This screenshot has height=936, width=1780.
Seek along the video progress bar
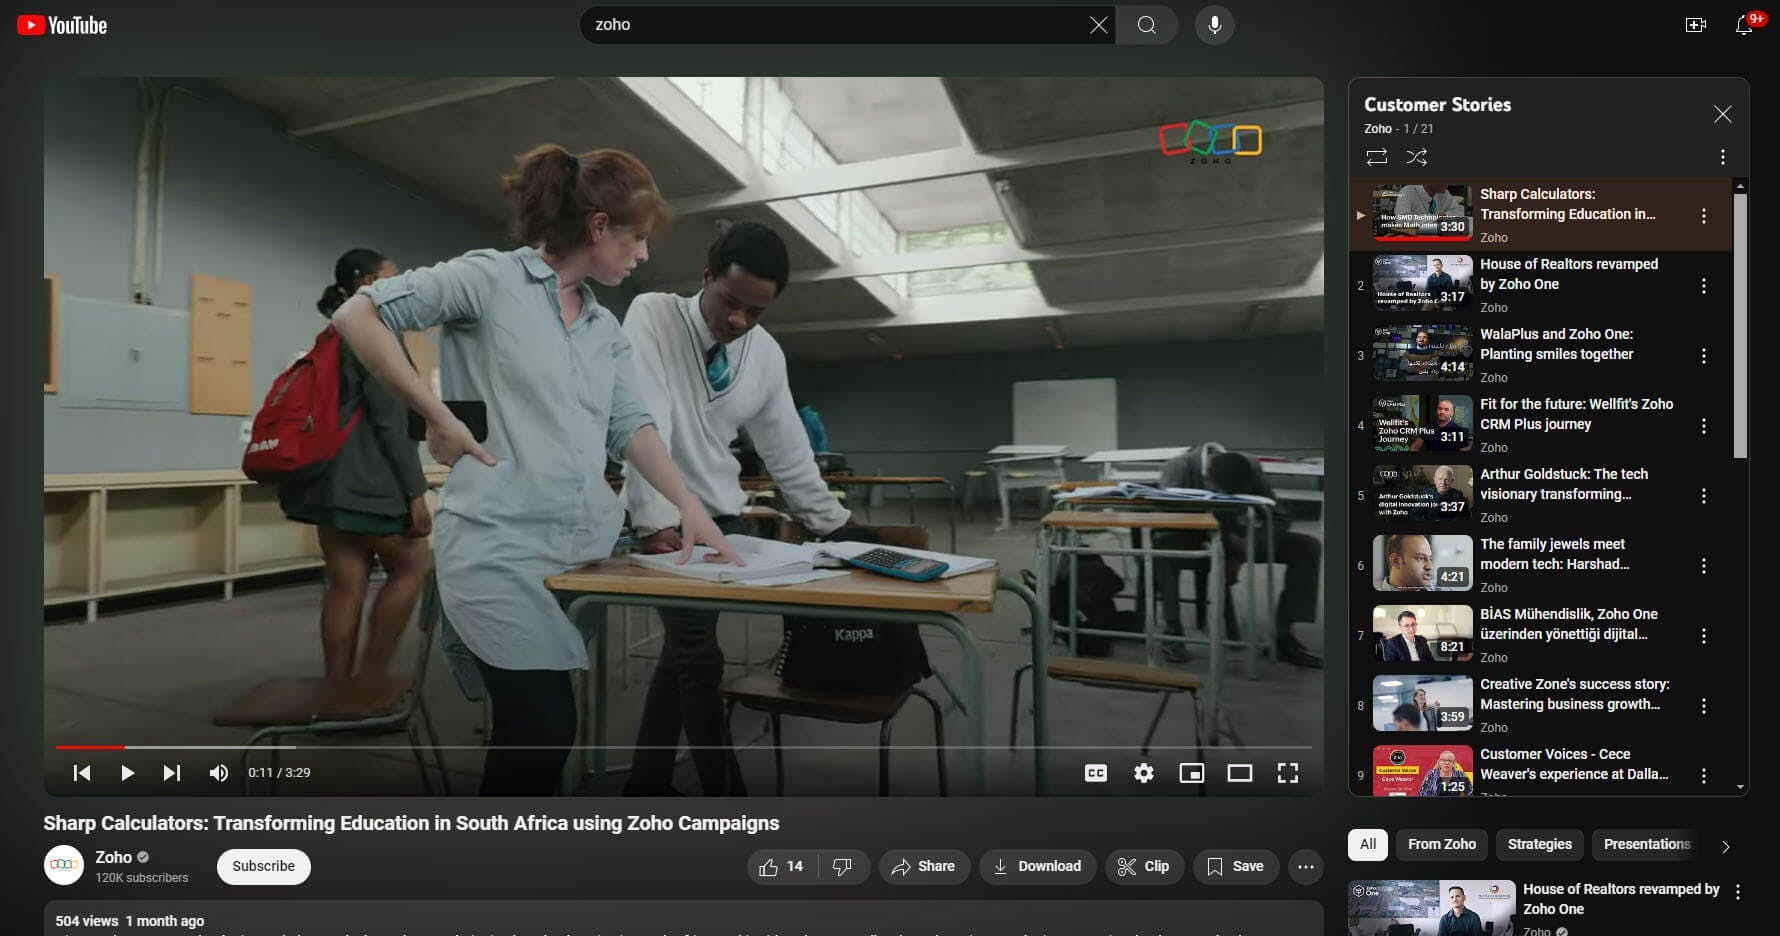[683, 747]
